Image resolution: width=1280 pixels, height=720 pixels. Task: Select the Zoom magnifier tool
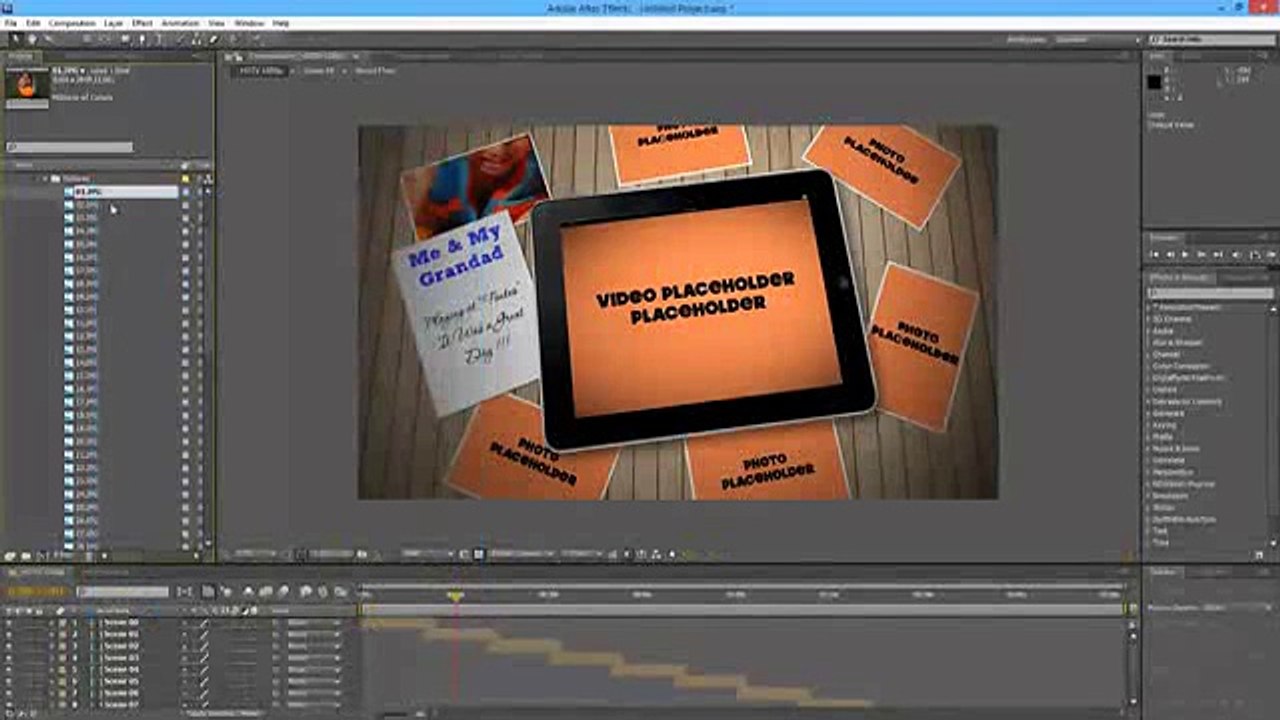click(x=47, y=40)
